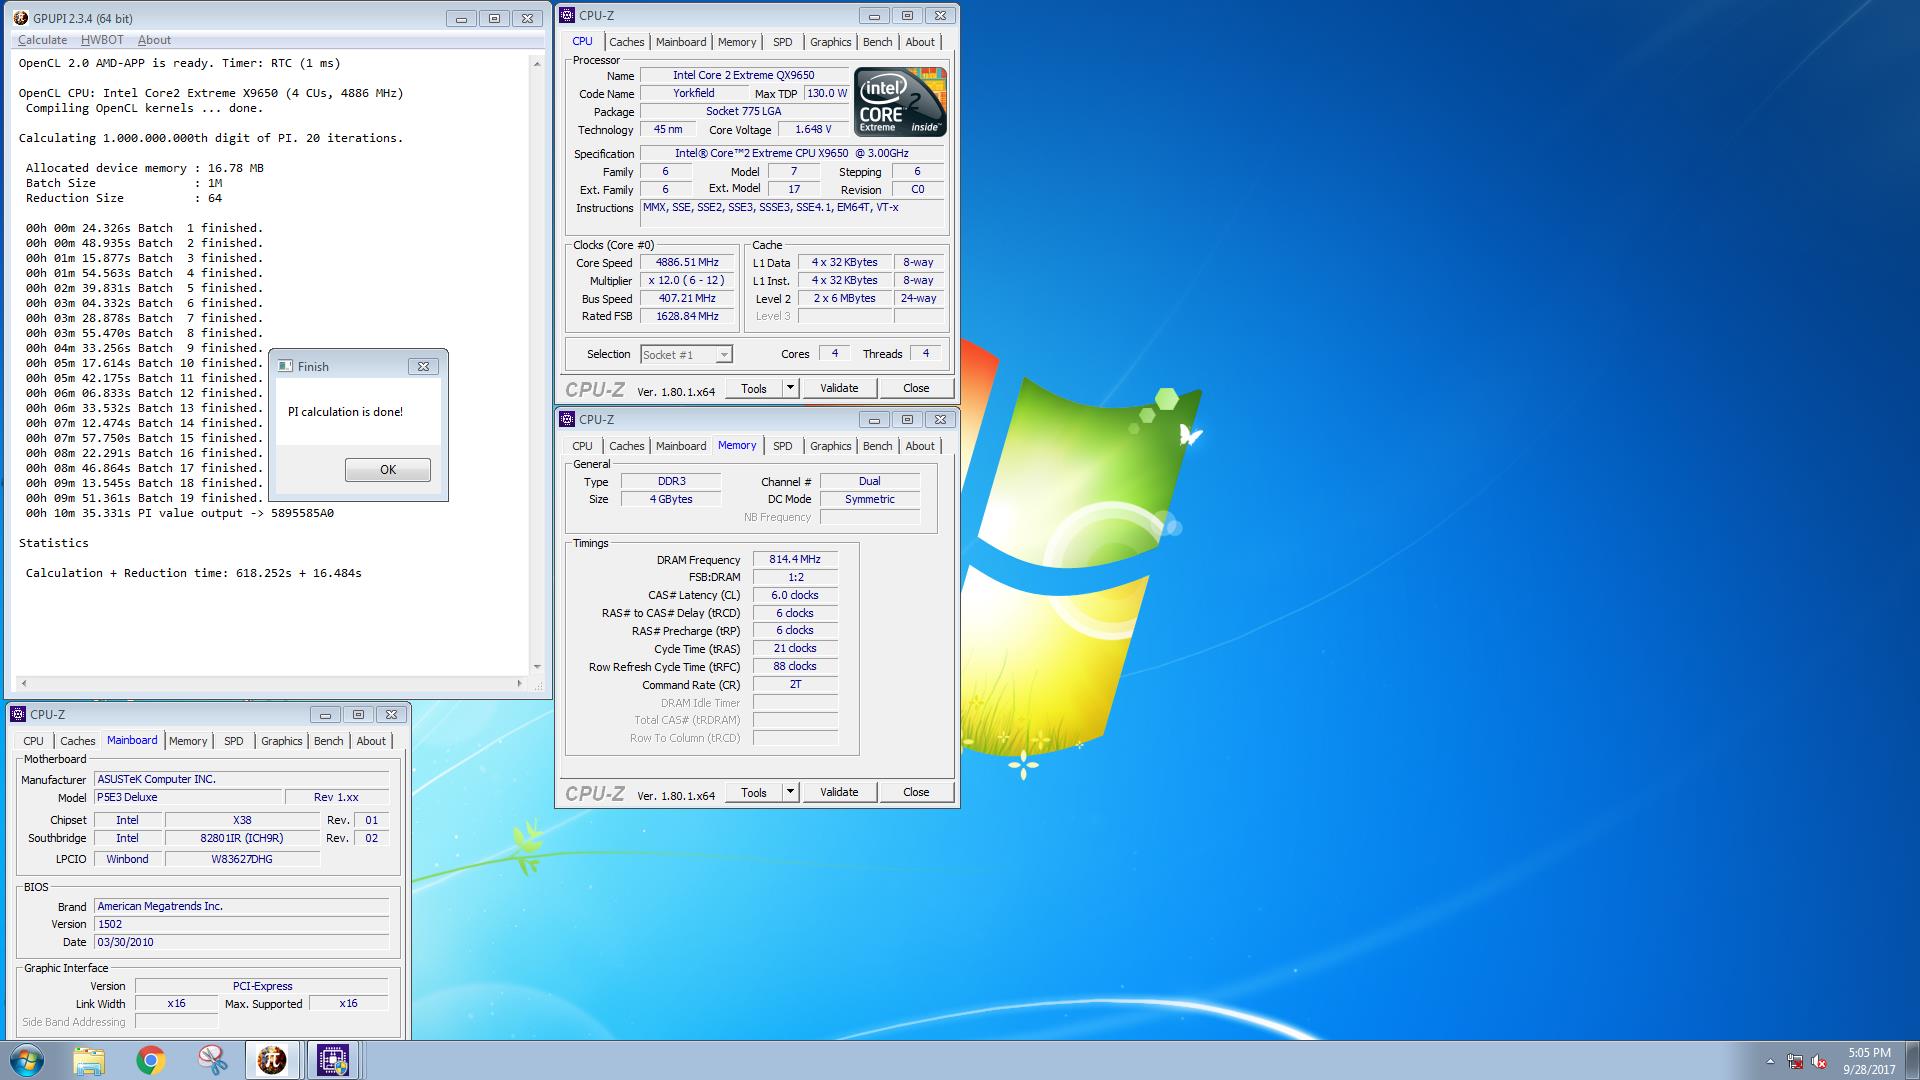Expand Tools arrow in top CPU-Z window

coord(790,388)
